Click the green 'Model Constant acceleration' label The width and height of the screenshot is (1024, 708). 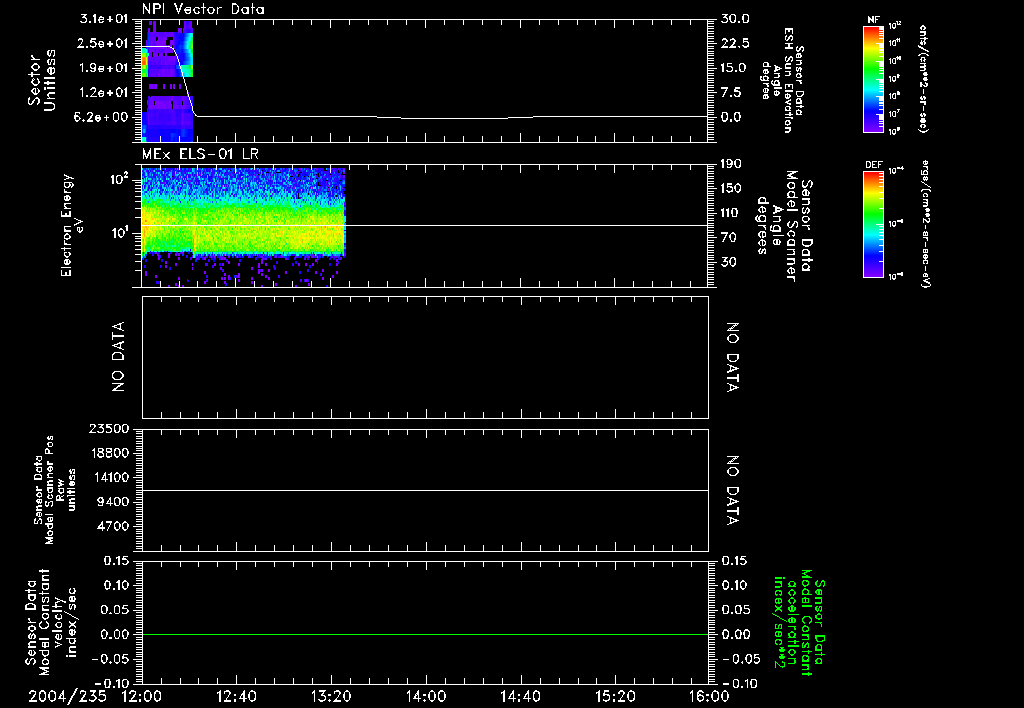point(798,622)
